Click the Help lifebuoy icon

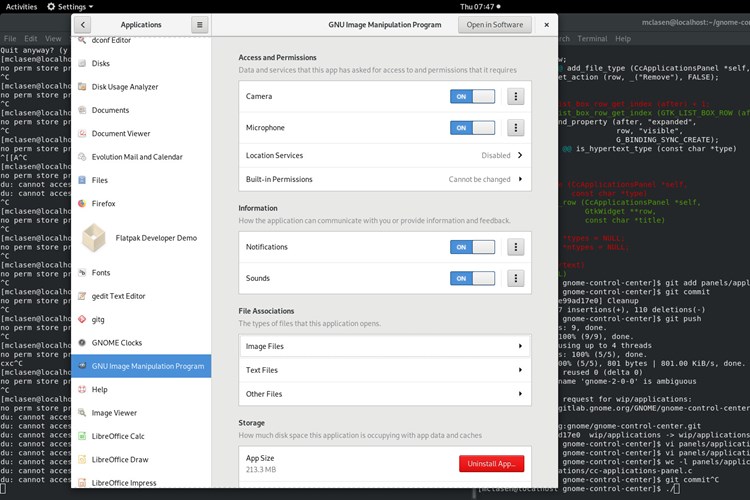(x=82, y=389)
